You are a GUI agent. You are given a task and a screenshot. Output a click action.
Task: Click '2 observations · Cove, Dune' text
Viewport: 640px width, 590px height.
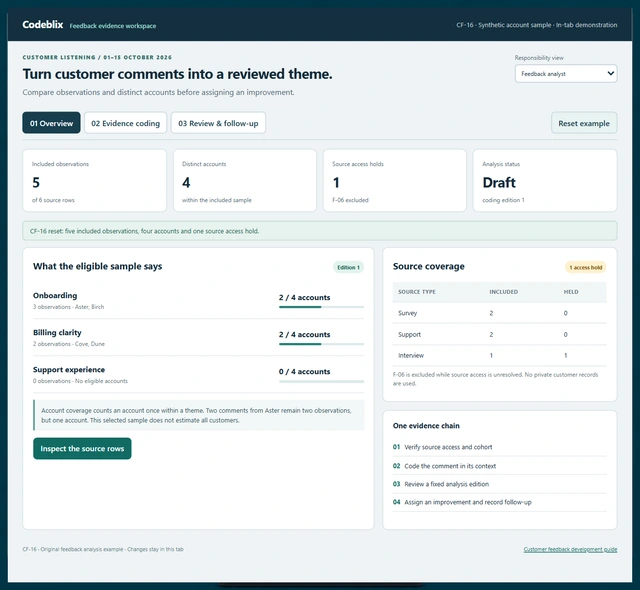tap(69, 344)
